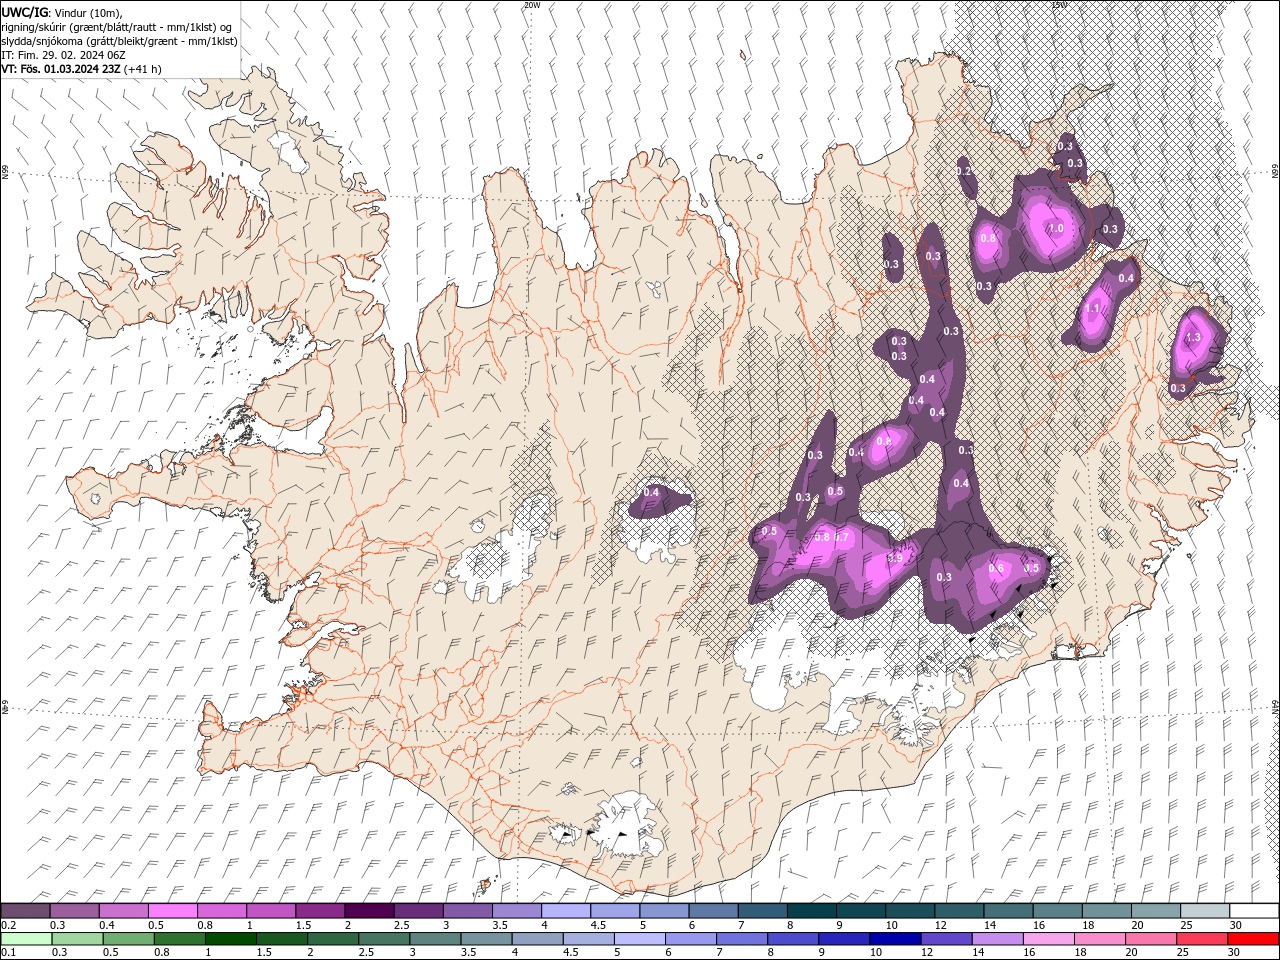The image size is (1280, 960).
Task: Click the snow scale swatch between 0.2 and 0.3
Action: coord(26,911)
